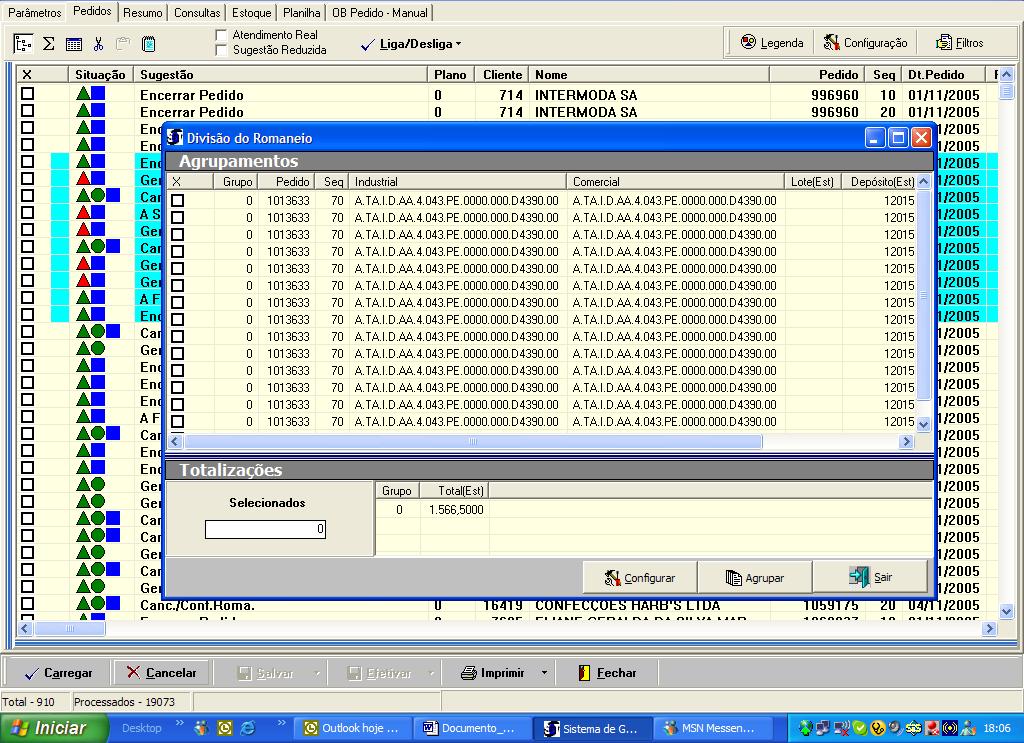Open the Filtros filter options
1024x743 pixels.
click(959, 43)
